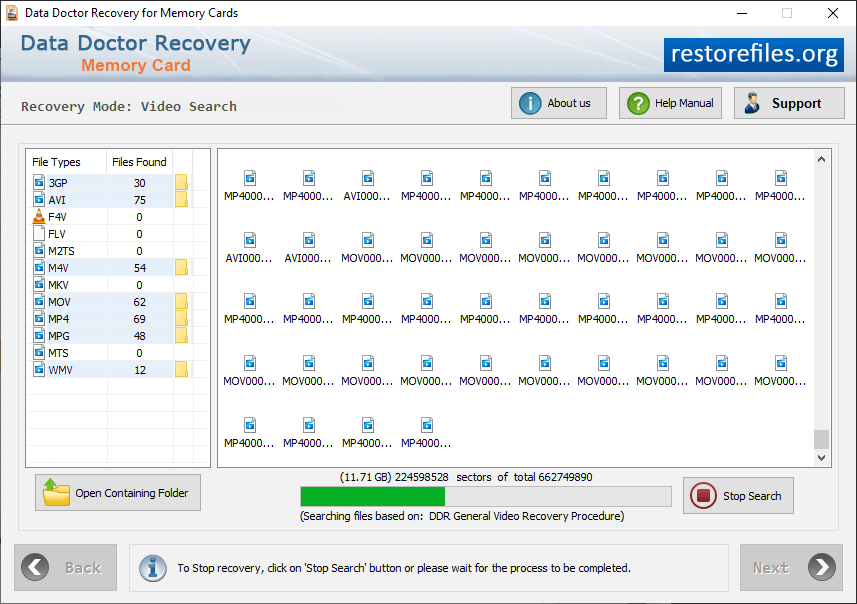Open the folder icon in the MPG row
This screenshot has width=857, height=604.
click(x=181, y=335)
